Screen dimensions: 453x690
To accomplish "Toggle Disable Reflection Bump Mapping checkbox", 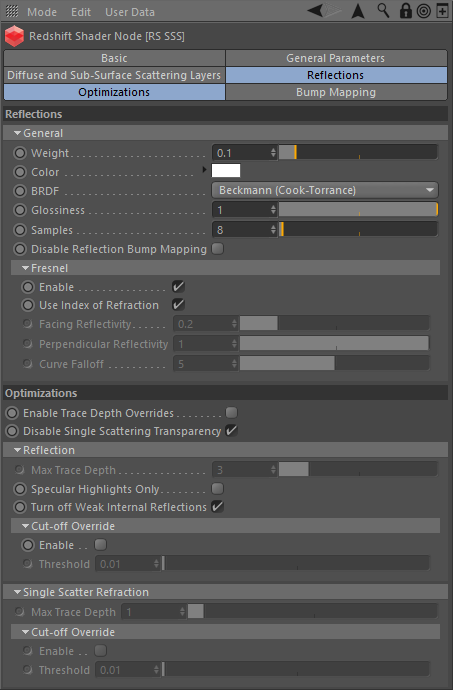I will (x=217, y=249).
